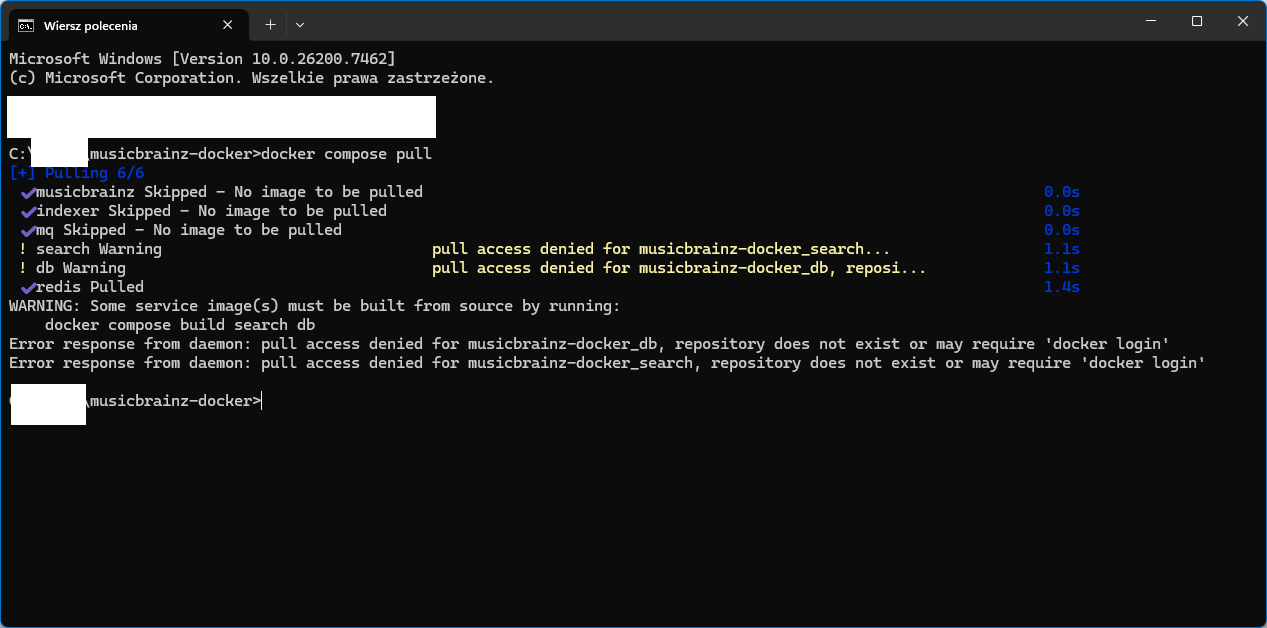The height and width of the screenshot is (628, 1267).
Task: Click the 1.4s timing for redis
Action: pos(1062,288)
